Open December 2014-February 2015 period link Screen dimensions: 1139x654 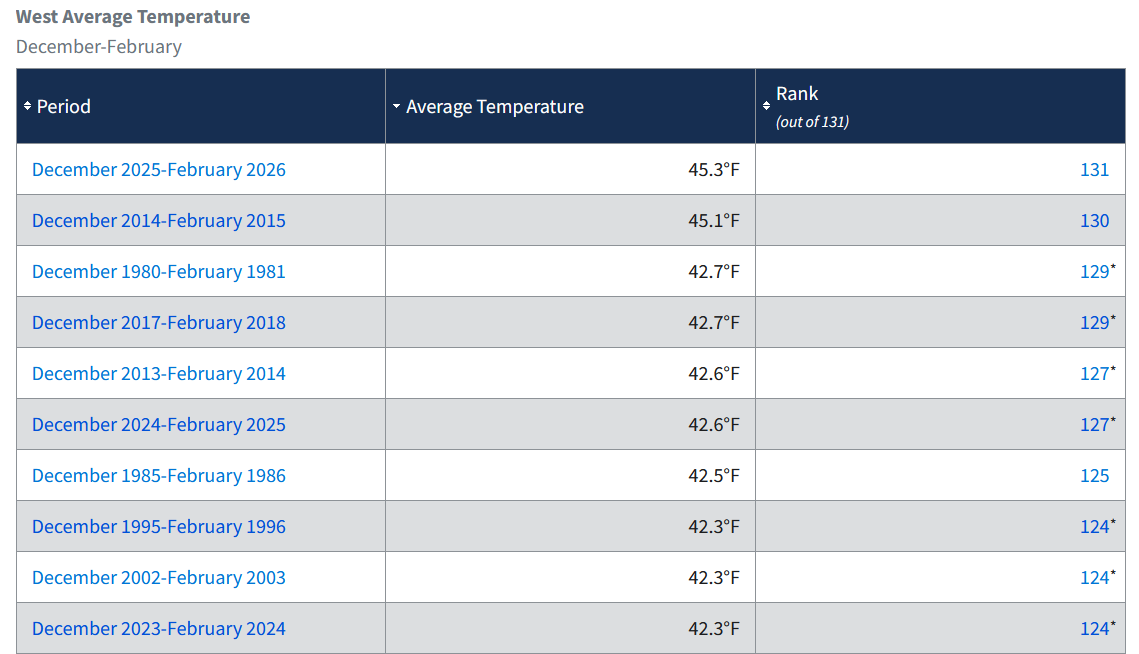click(159, 221)
